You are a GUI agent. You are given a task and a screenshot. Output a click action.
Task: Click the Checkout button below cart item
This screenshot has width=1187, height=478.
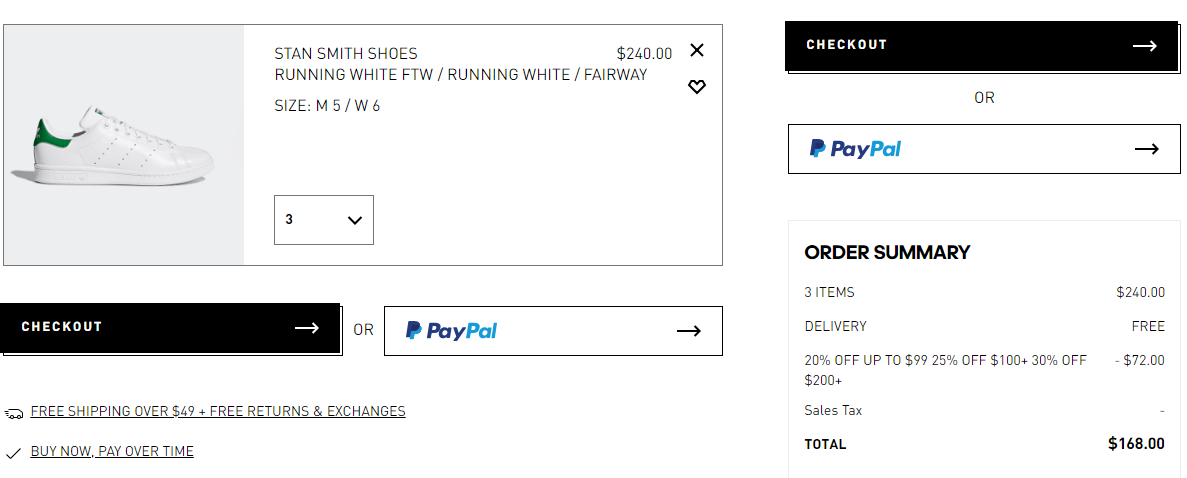tap(170, 327)
